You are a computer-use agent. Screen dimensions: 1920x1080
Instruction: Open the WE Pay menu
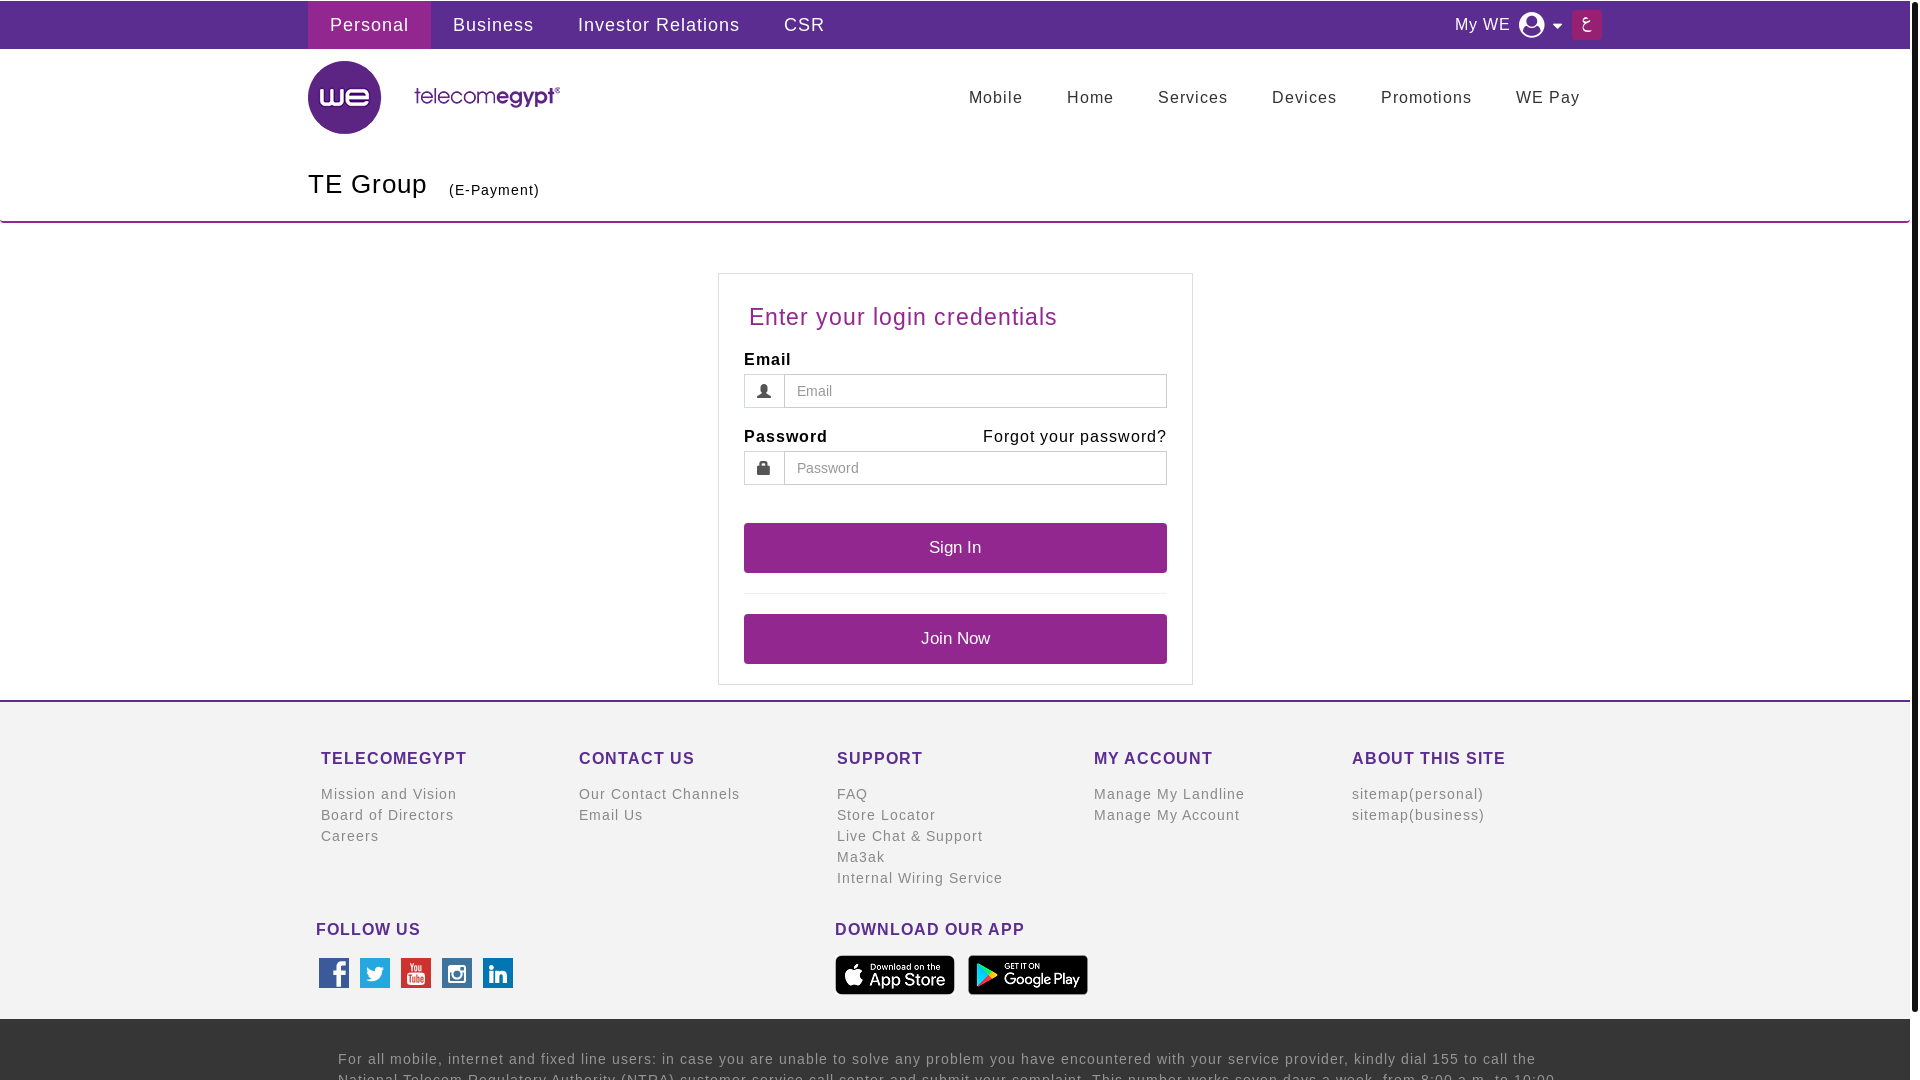[1548, 98]
